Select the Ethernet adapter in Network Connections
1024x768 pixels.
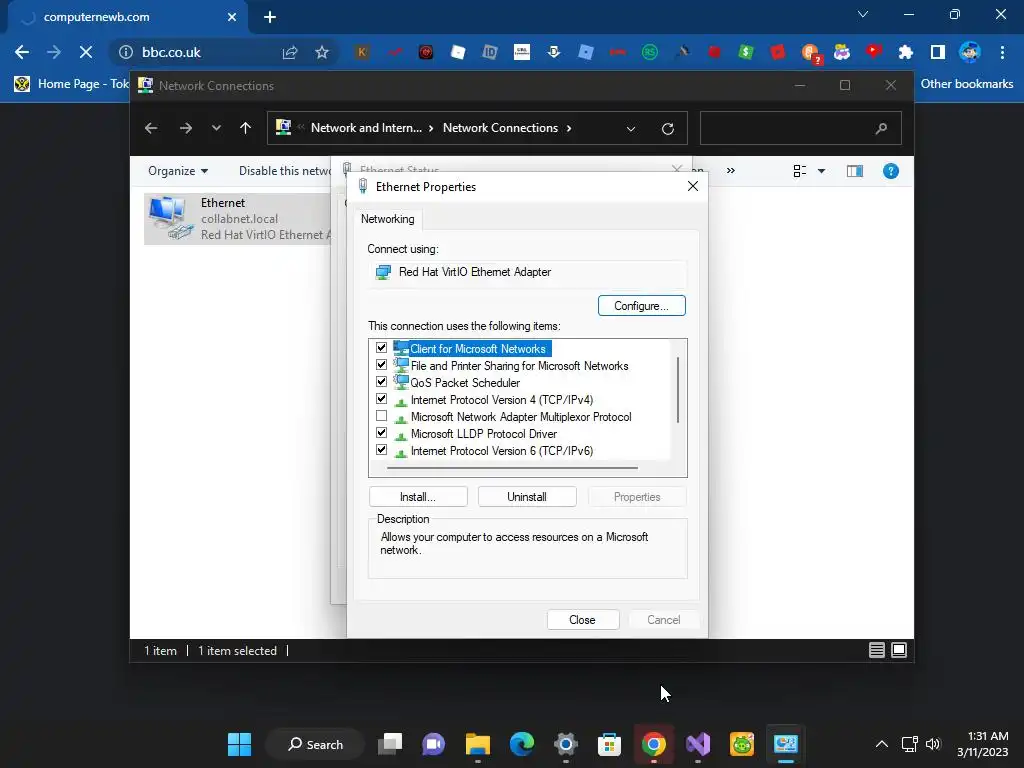238,219
